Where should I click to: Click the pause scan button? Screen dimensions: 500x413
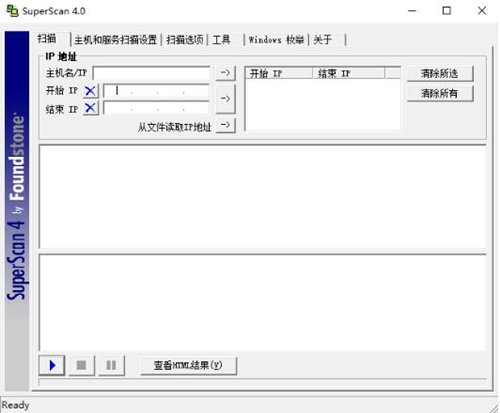coord(111,365)
